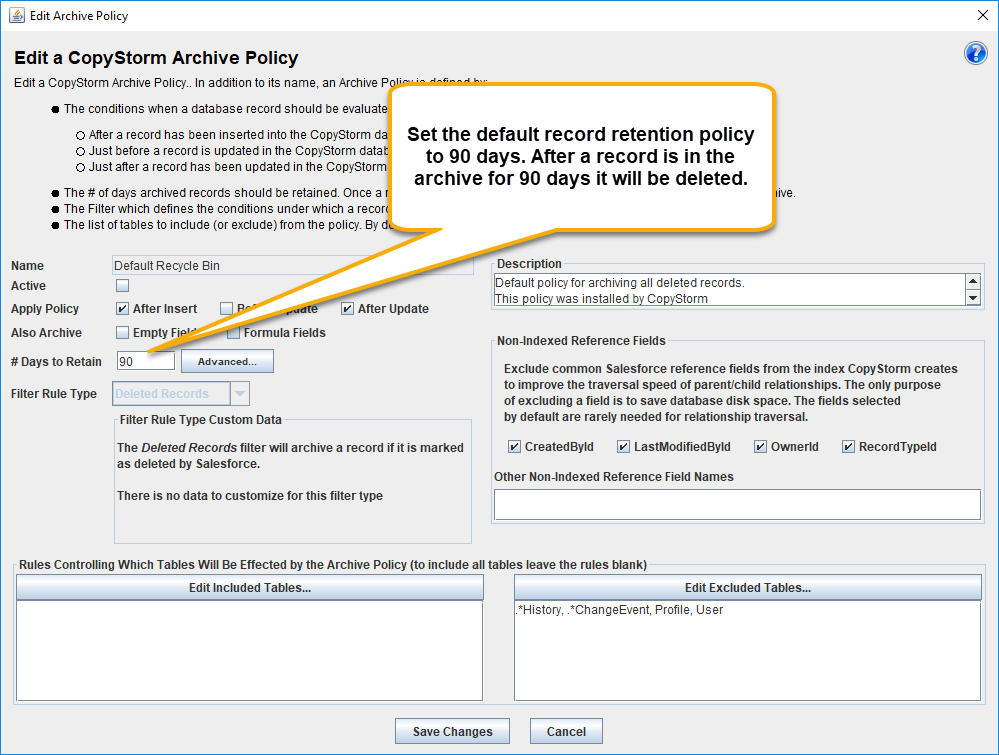Enable the Empty Fields checkbox
Viewport: 999px width, 755px height.
[122, 333]
